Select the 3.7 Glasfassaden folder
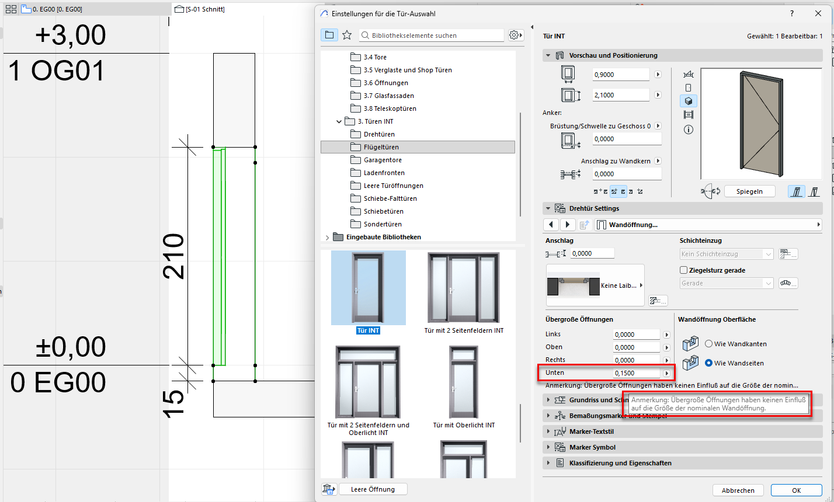This screenshot has width=834, height=502. pyautogui.click(x=389, y=96)
